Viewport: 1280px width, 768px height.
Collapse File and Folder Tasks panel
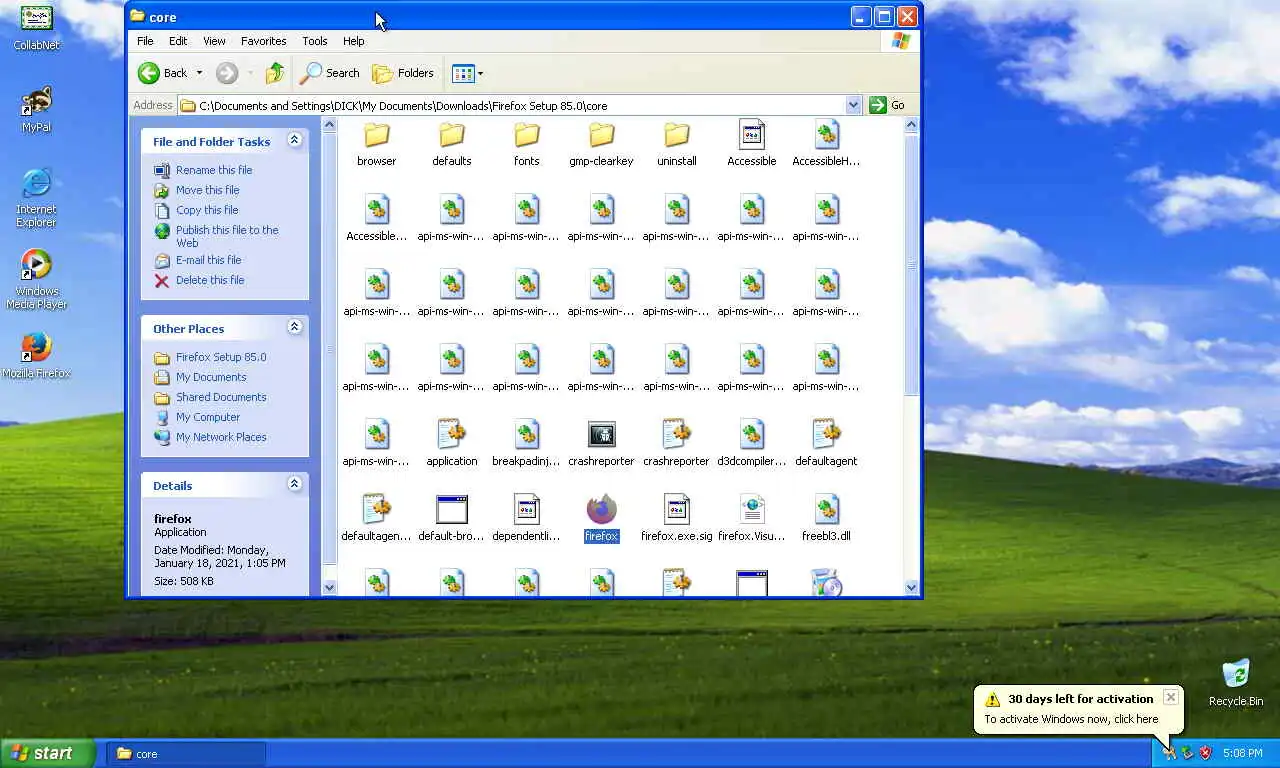(294, 140)
